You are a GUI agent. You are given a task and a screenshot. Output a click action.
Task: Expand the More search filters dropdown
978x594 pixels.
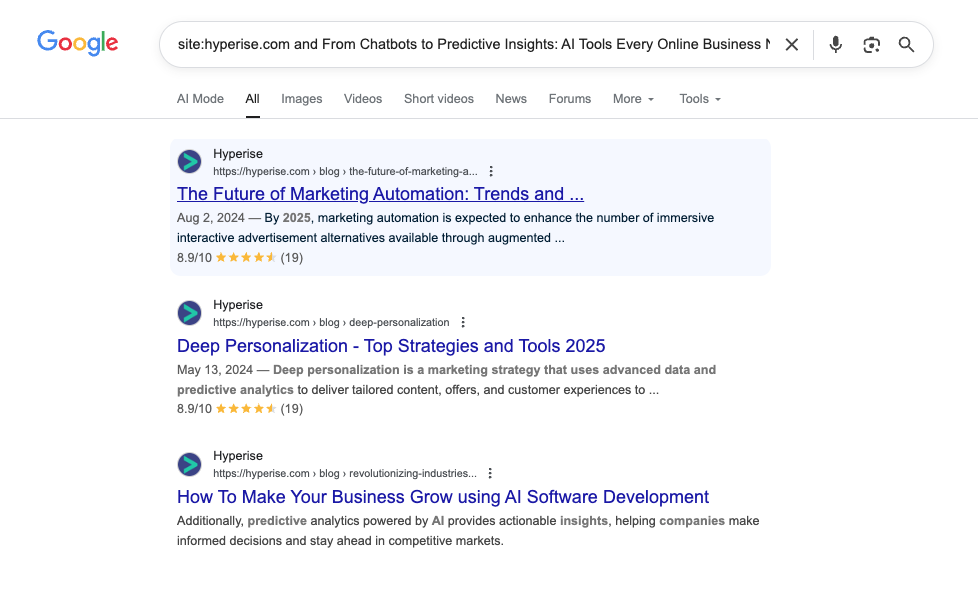[x=633, y=99]
